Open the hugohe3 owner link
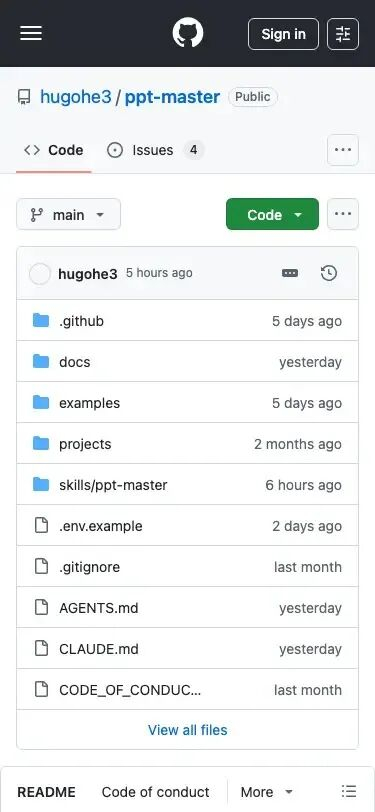Viewport: 375px width, 812px height. [x=76, y=97]
